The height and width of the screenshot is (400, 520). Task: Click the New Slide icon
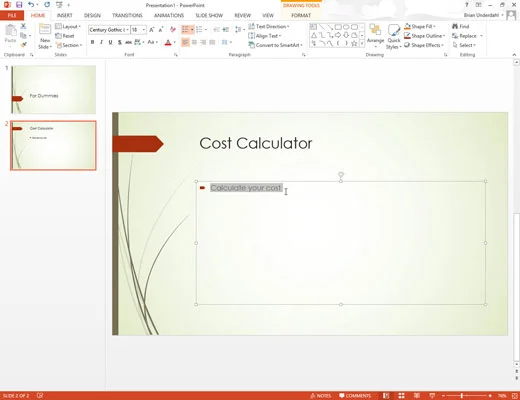pyautogui.click(x=45, y=36)
